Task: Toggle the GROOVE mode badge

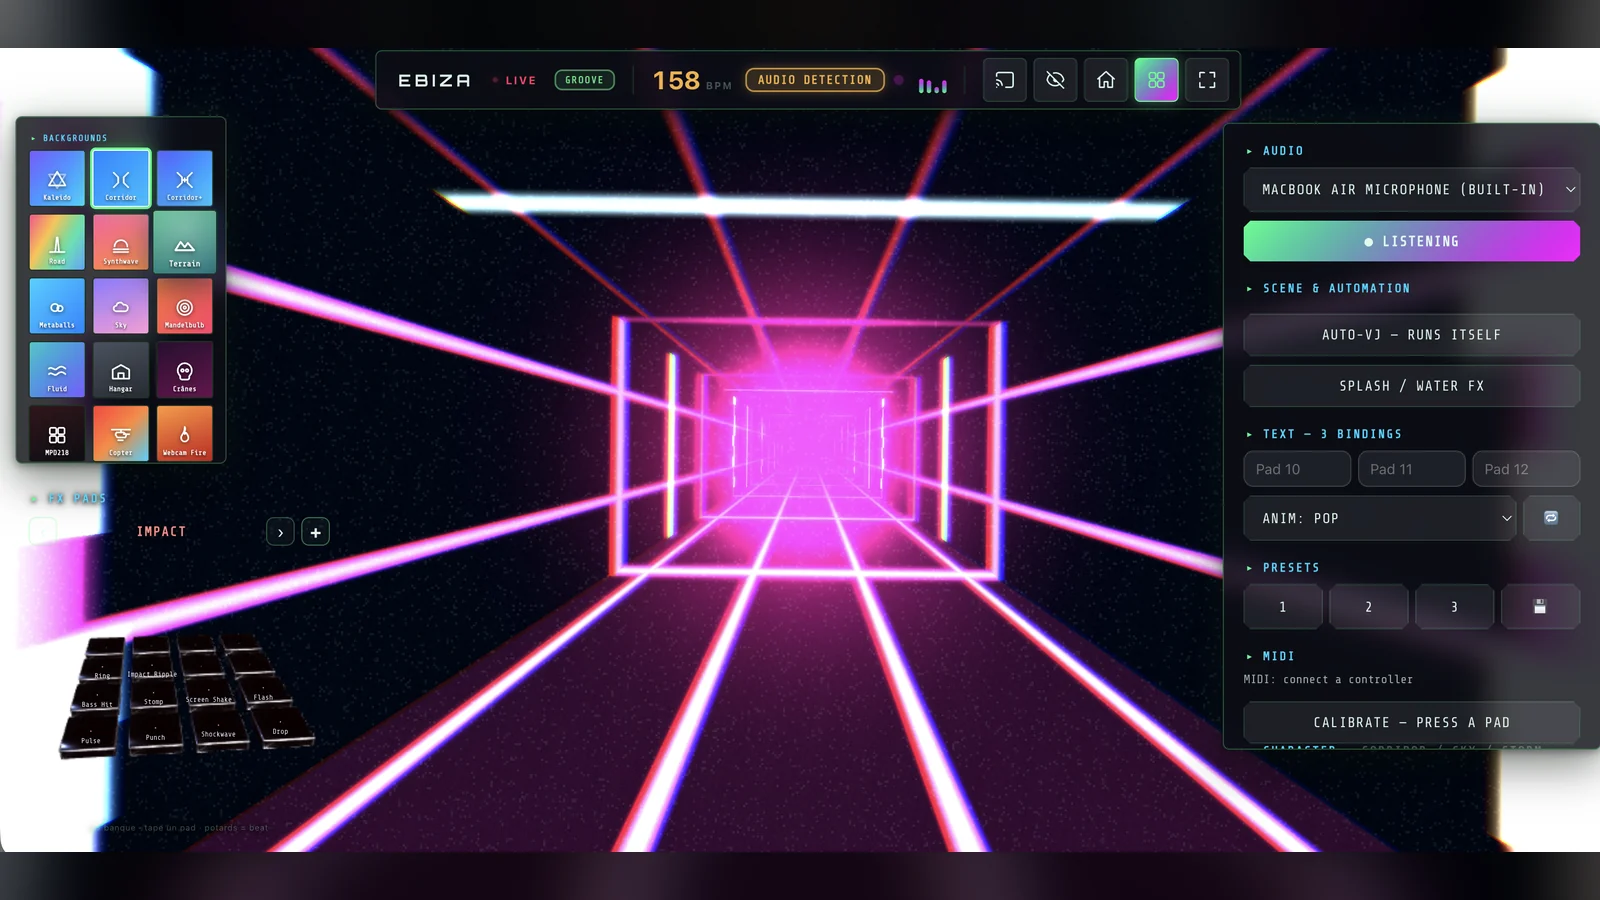Action: (585, 80)
